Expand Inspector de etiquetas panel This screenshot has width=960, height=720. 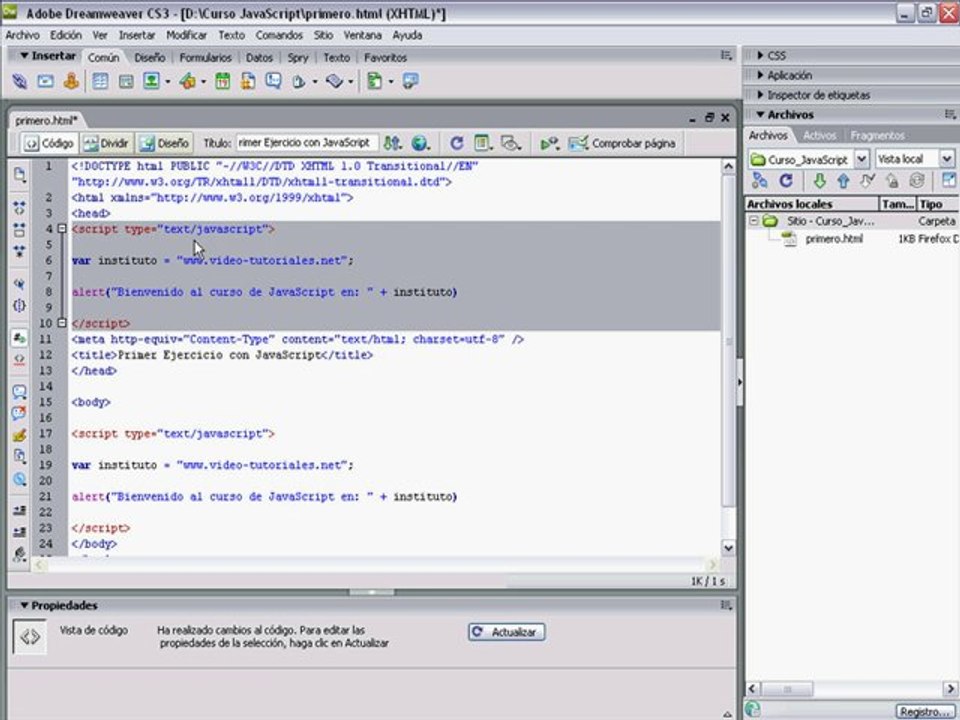[x=760, y=95]
